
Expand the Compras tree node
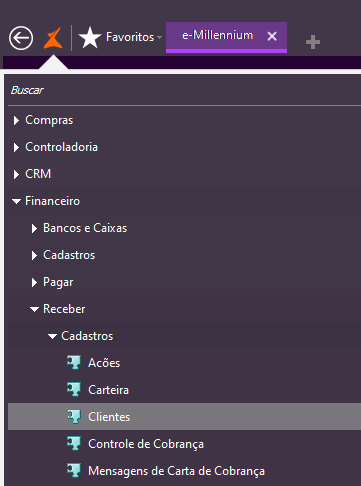16,120
